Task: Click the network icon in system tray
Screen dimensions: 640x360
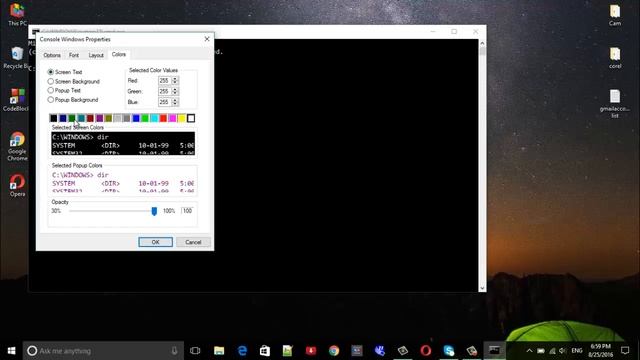Action: [552, 351]
